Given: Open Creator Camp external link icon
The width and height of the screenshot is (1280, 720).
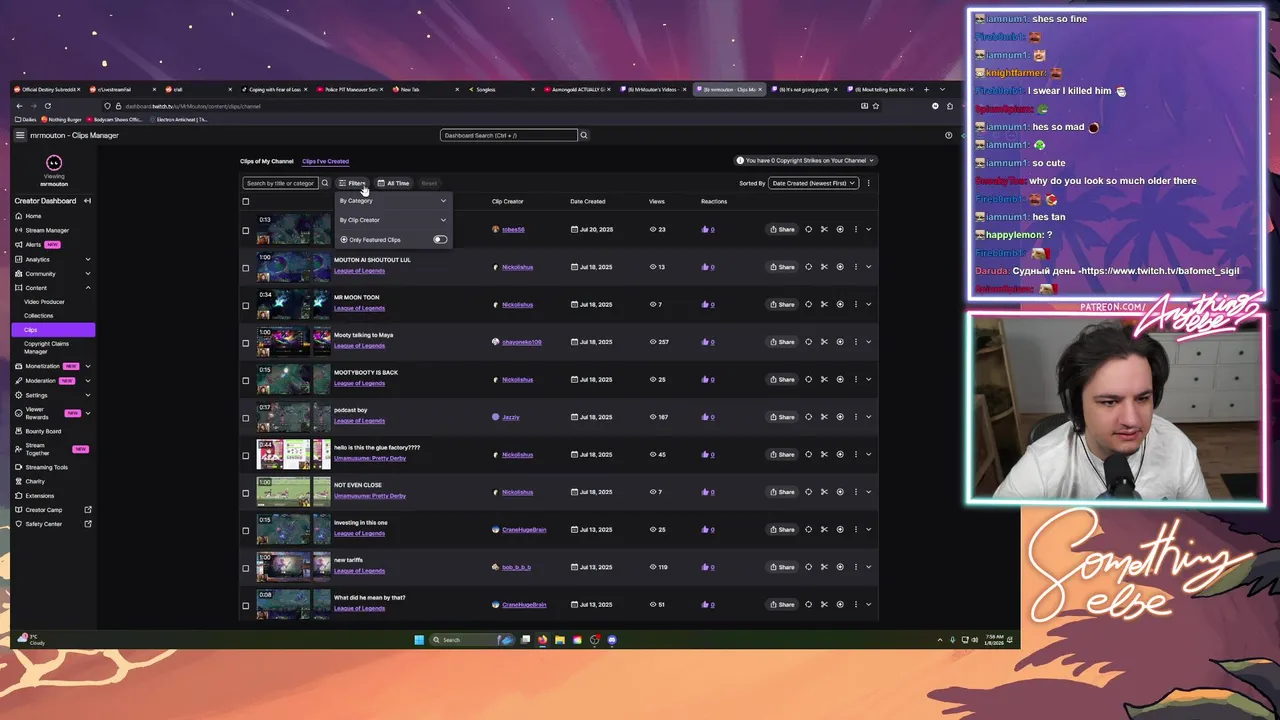Looking at the screenshot, I should [88, 510].
